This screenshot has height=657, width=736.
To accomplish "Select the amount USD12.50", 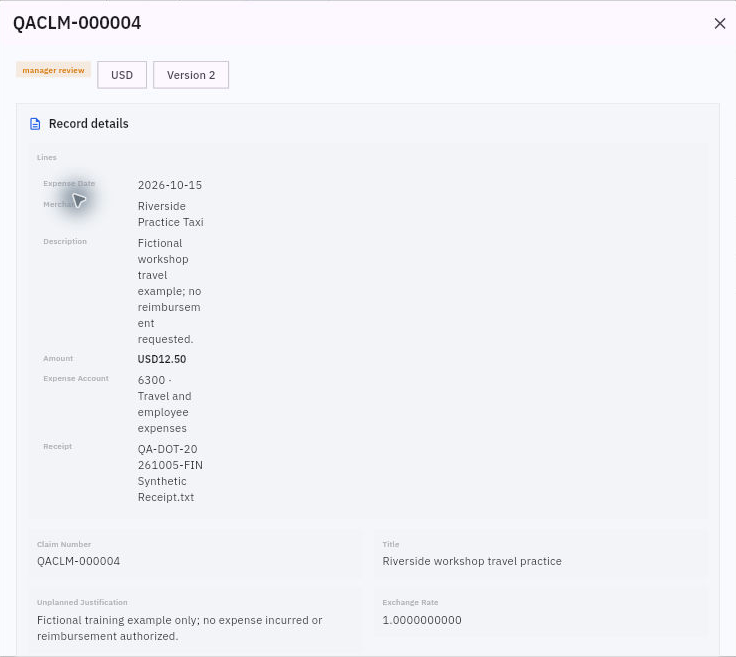I will tap(162, 359).
